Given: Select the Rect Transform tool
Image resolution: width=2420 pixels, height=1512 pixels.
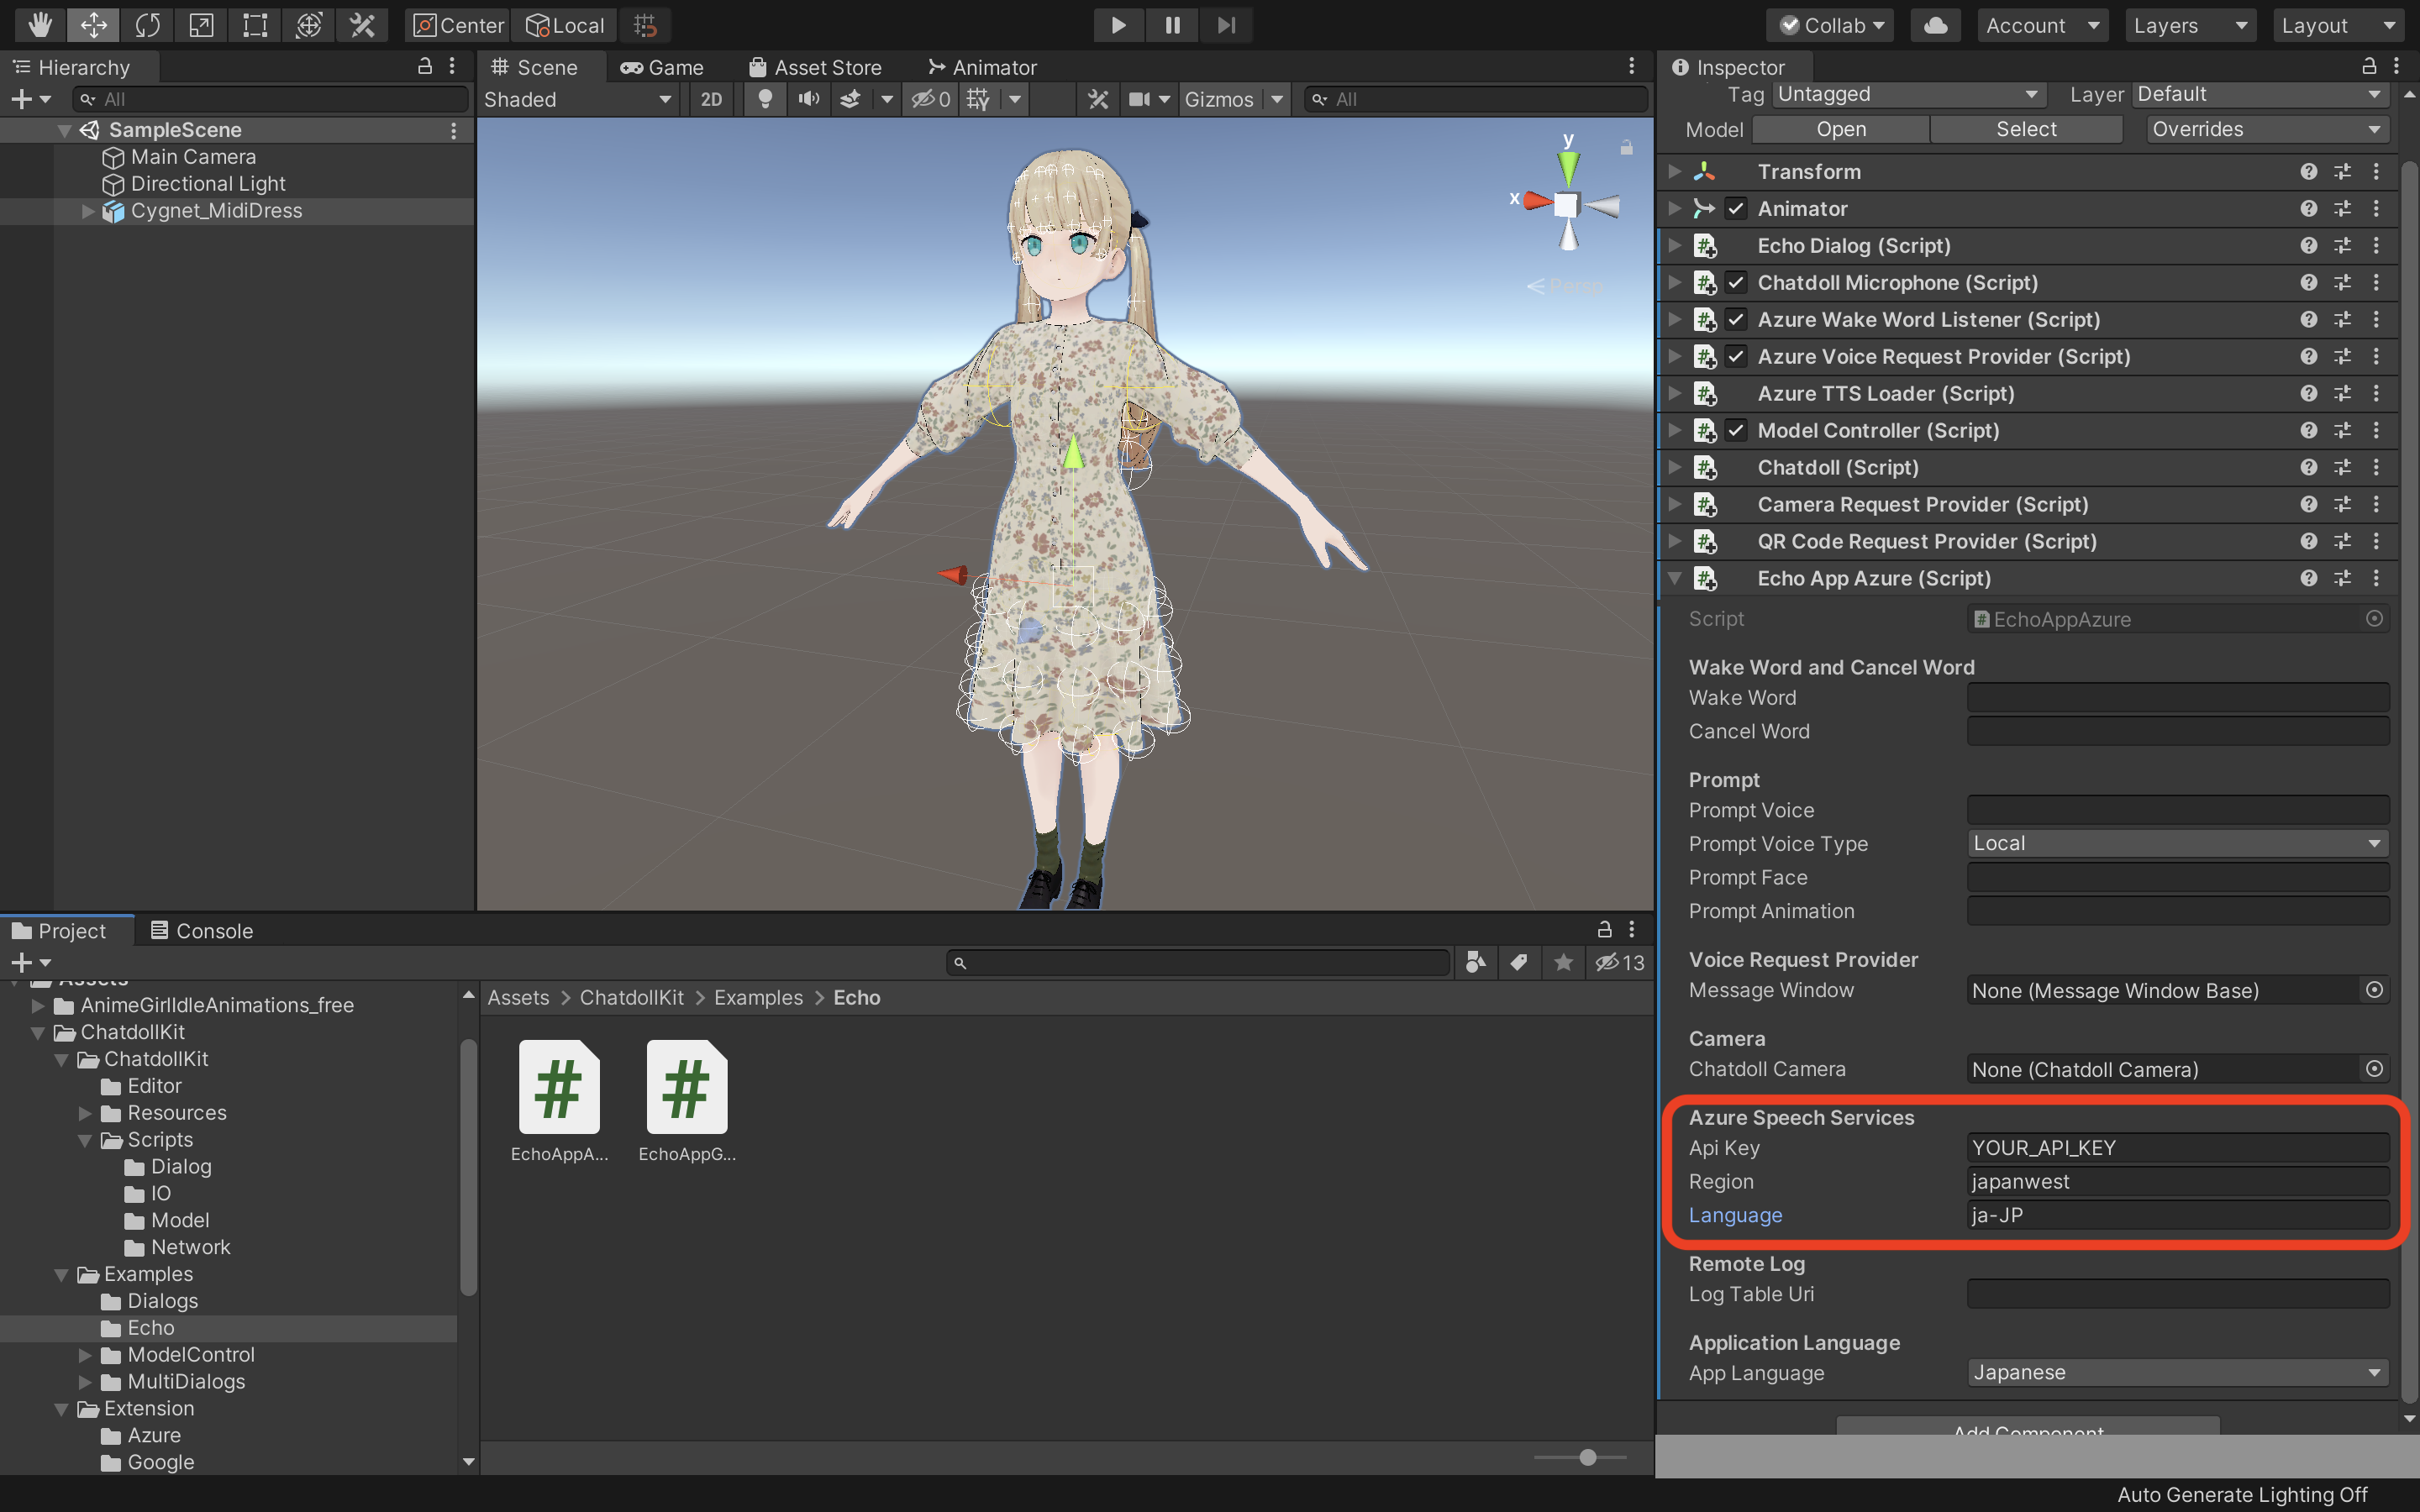Looking at the screenshot, I should pos(255,25).
